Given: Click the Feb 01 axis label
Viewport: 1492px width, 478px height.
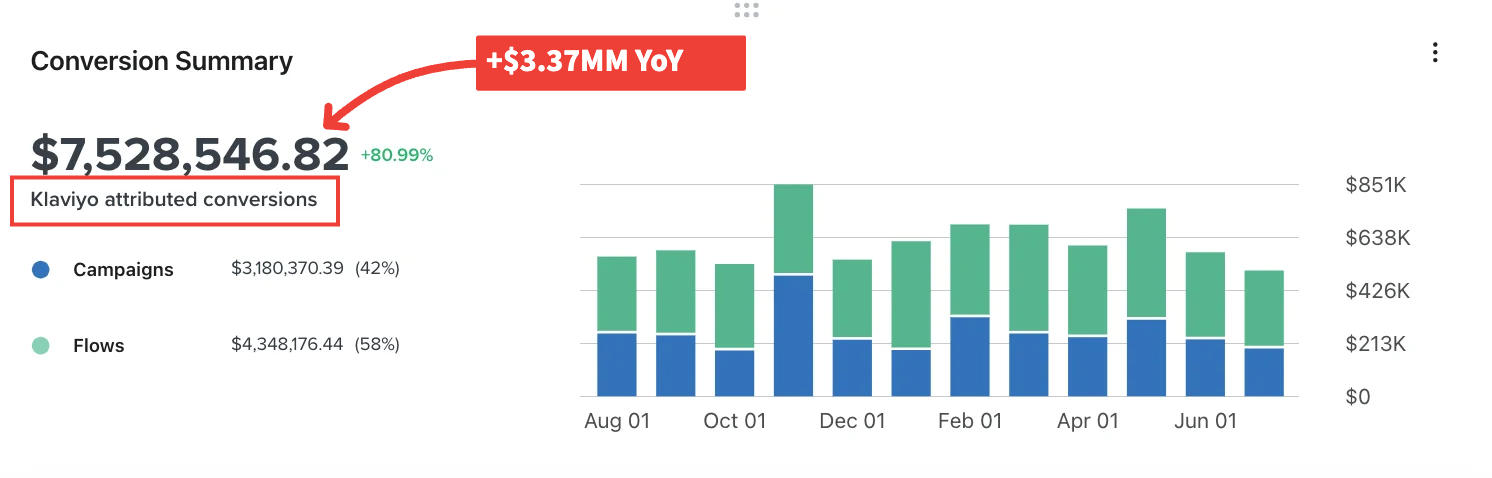Looking at the screenshot, I should pos(970,421).
